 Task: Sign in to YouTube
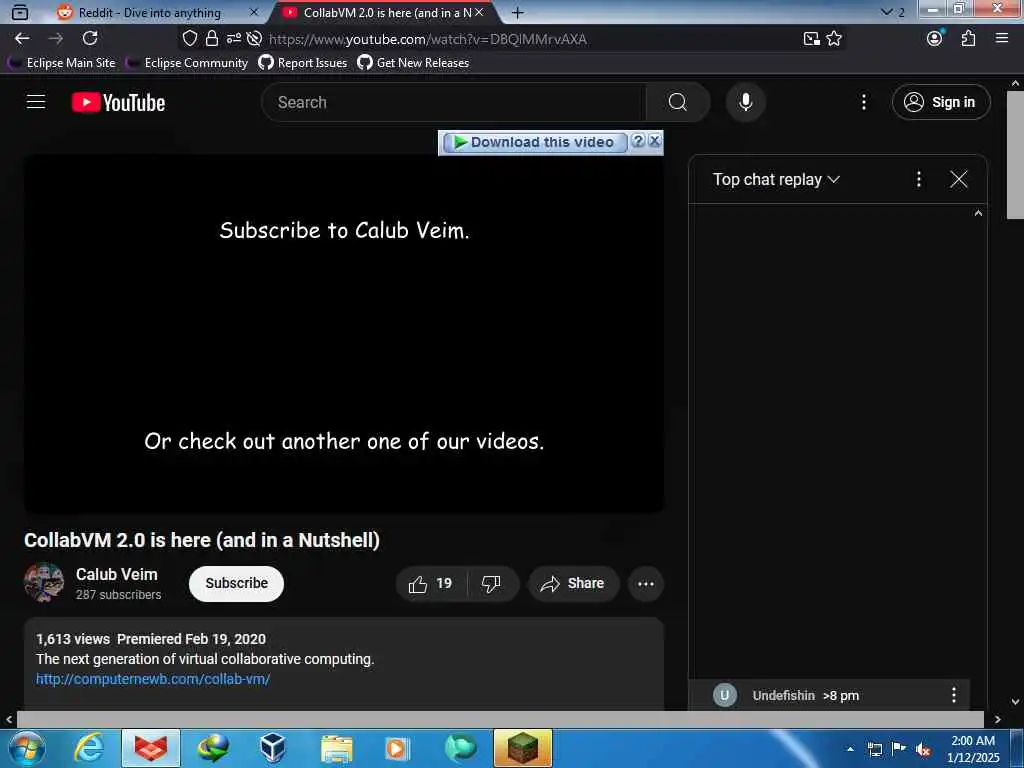click(x=941, y=102)
